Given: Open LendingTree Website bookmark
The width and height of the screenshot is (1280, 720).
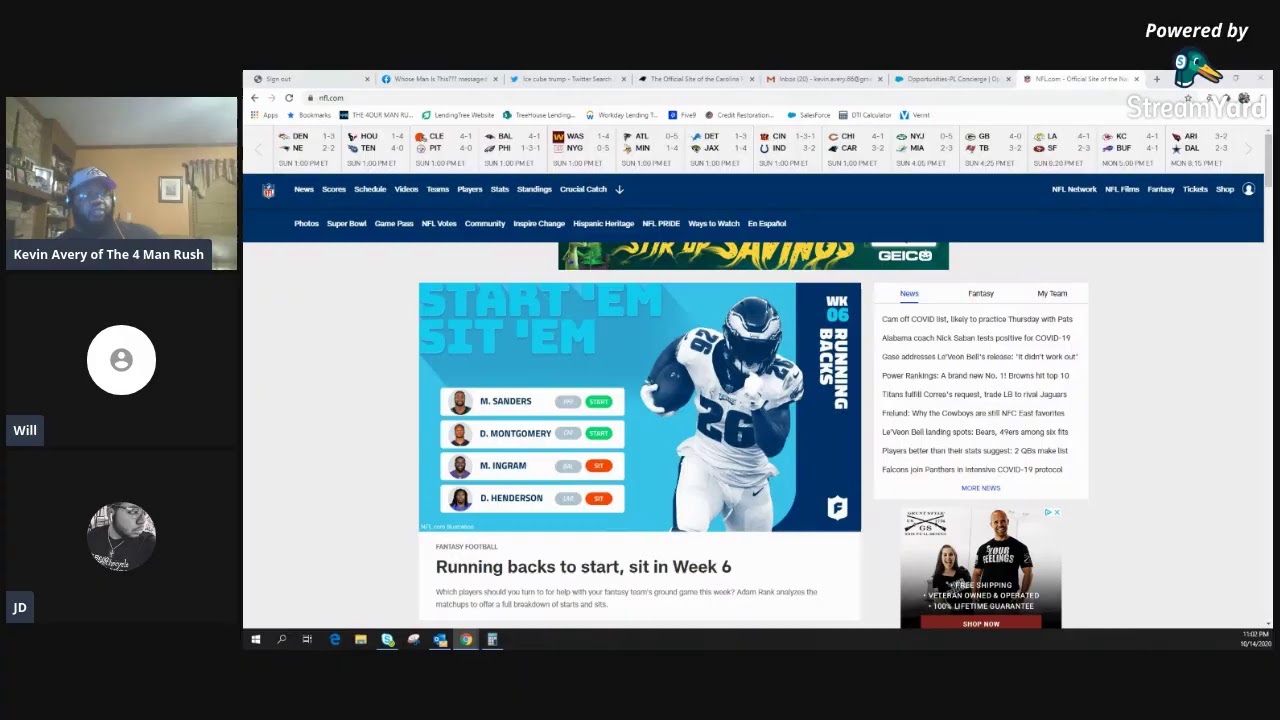Looking at the screenshot, I should (x=459, y=115).
